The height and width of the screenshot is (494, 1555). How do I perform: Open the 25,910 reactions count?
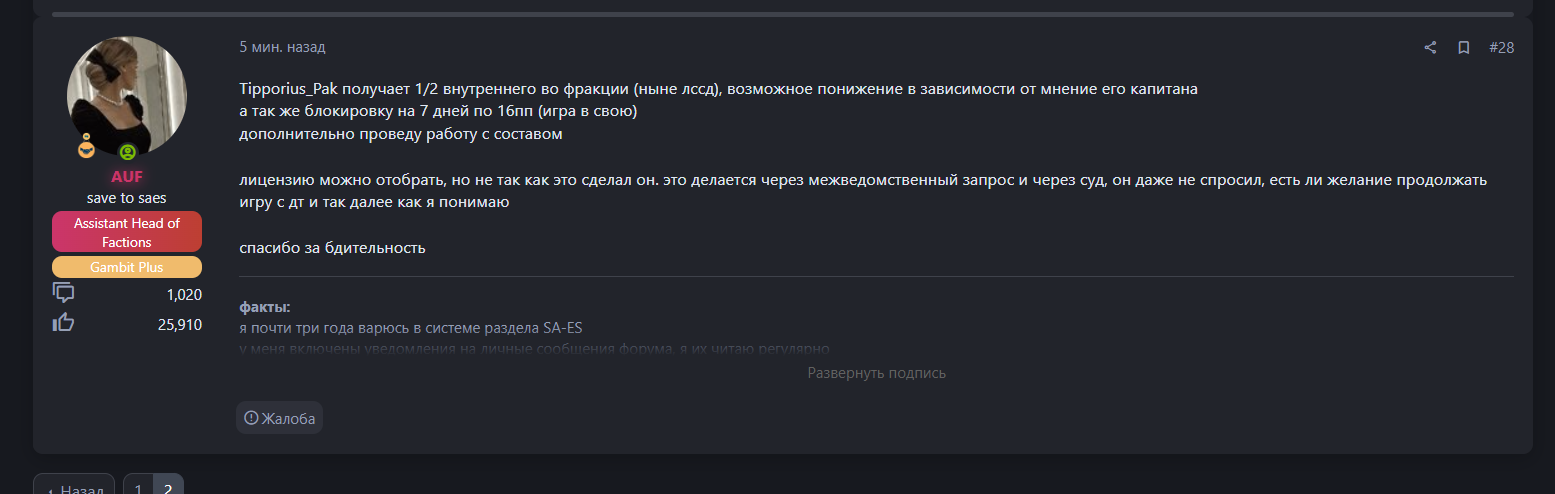tap(180, 324)
